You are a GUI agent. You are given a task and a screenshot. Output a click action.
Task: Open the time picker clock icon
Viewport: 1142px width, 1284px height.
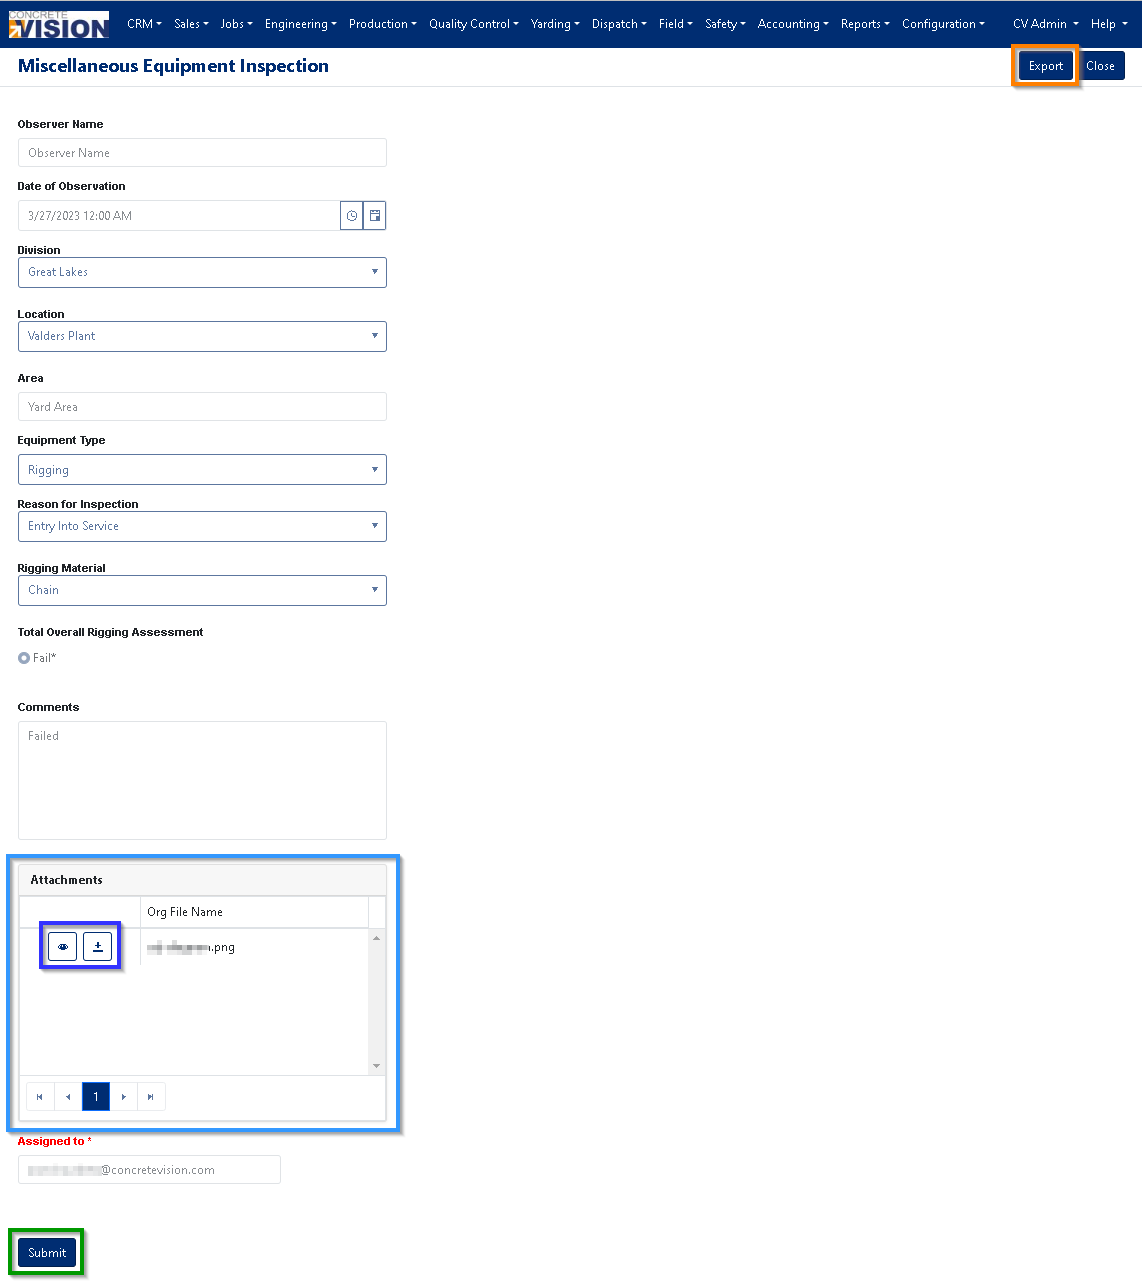pyautogui.click(x=352, y=216)
